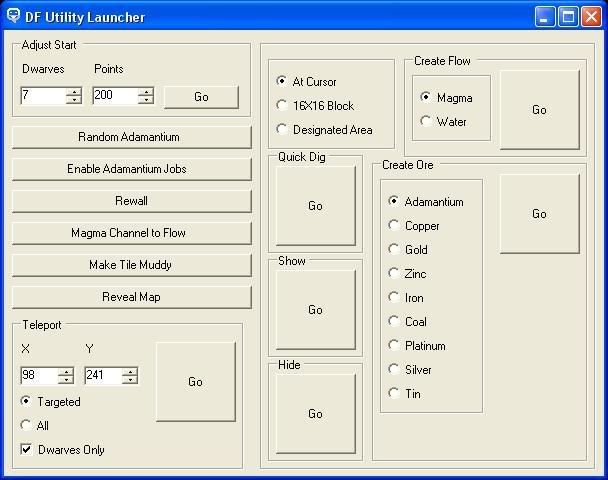
Task: Choose Platinum ore option
Action: [x=394, y=346]
